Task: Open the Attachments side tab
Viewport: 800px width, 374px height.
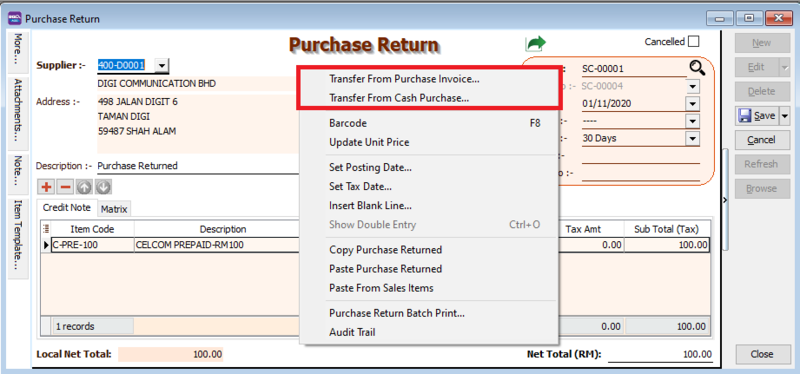Action: tap(18, 113)
